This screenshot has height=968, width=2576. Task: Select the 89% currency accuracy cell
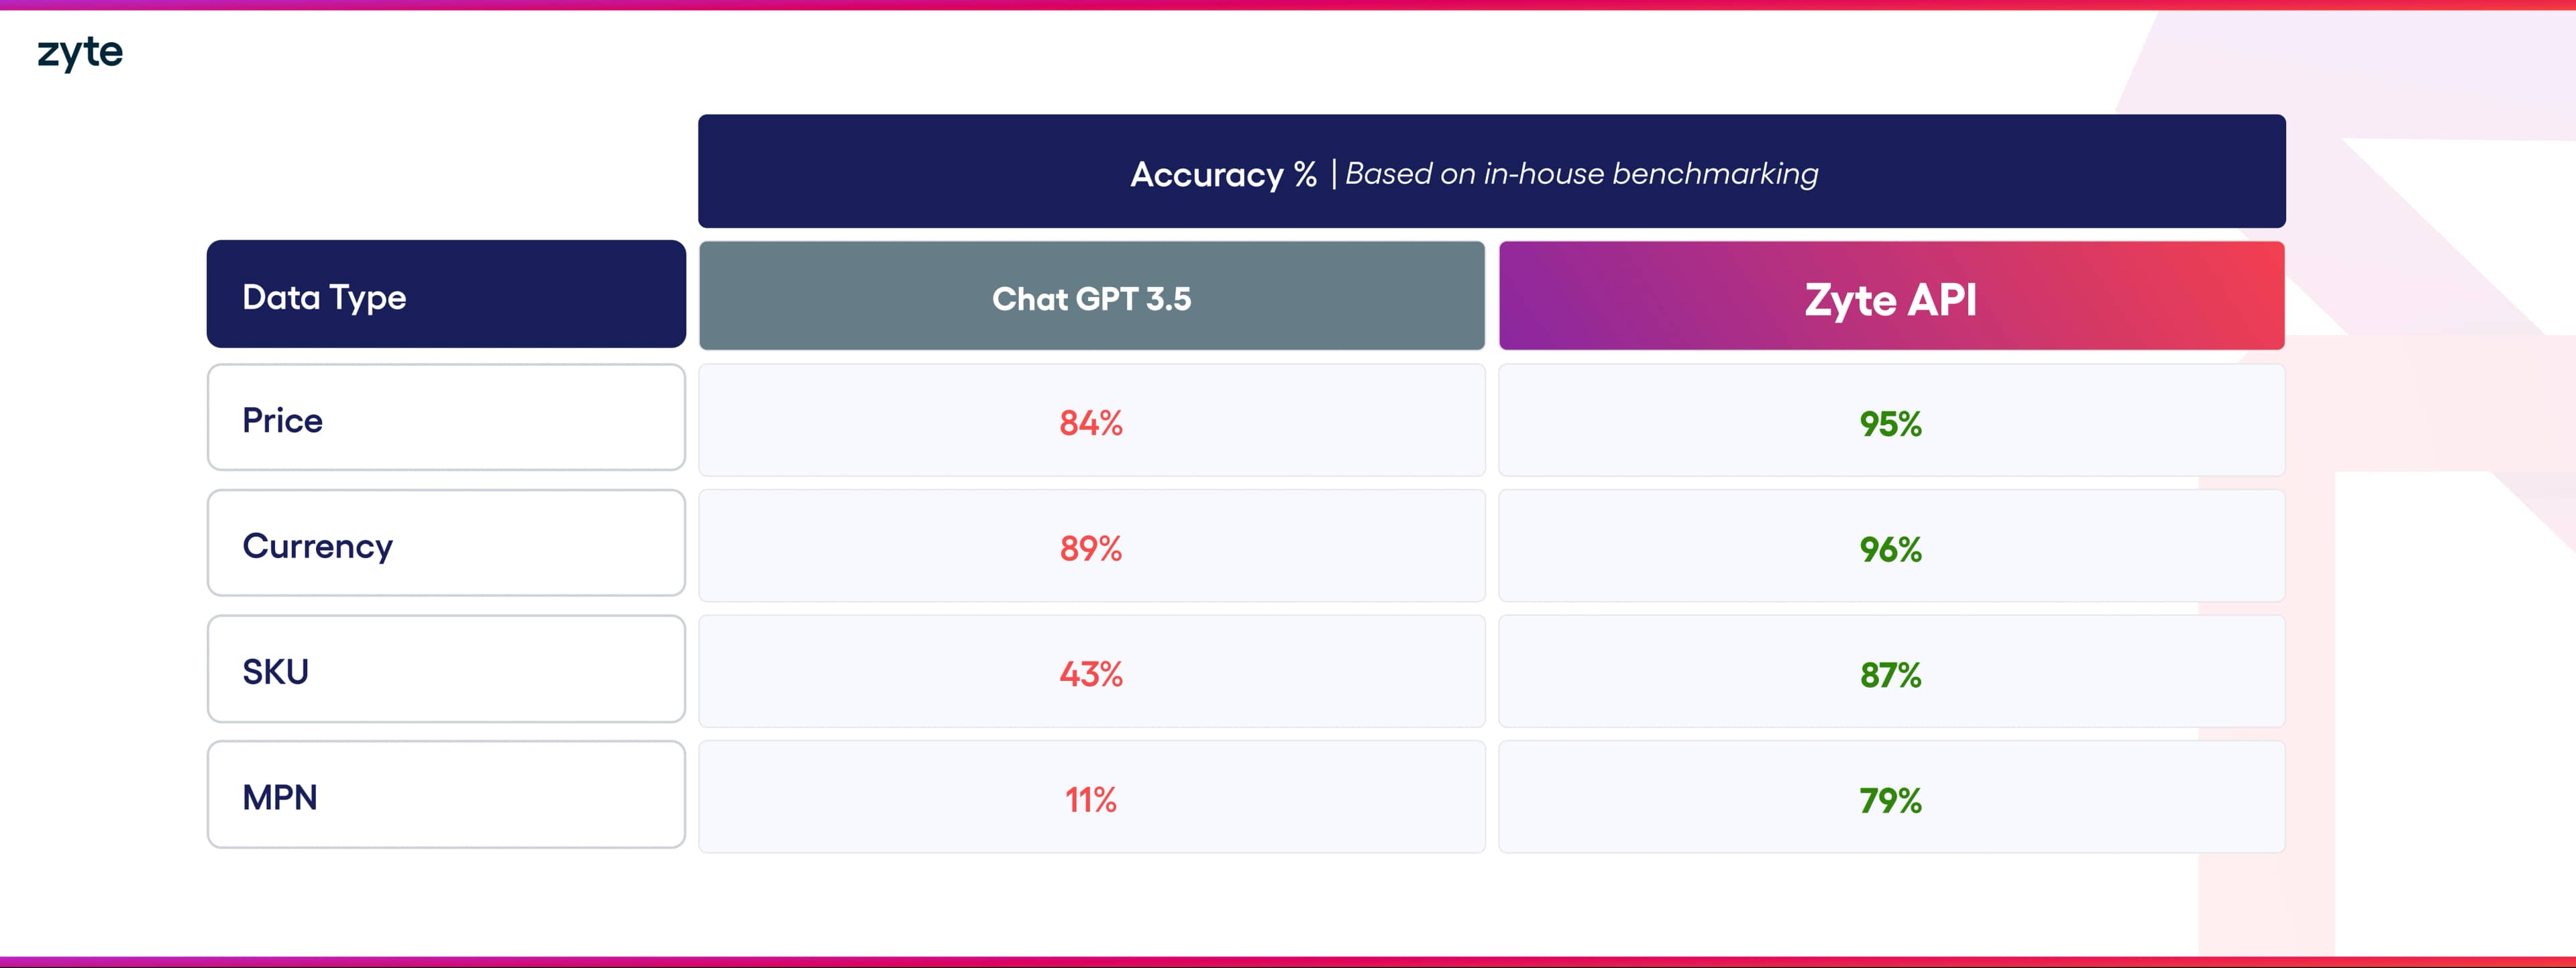(1091, 548)
